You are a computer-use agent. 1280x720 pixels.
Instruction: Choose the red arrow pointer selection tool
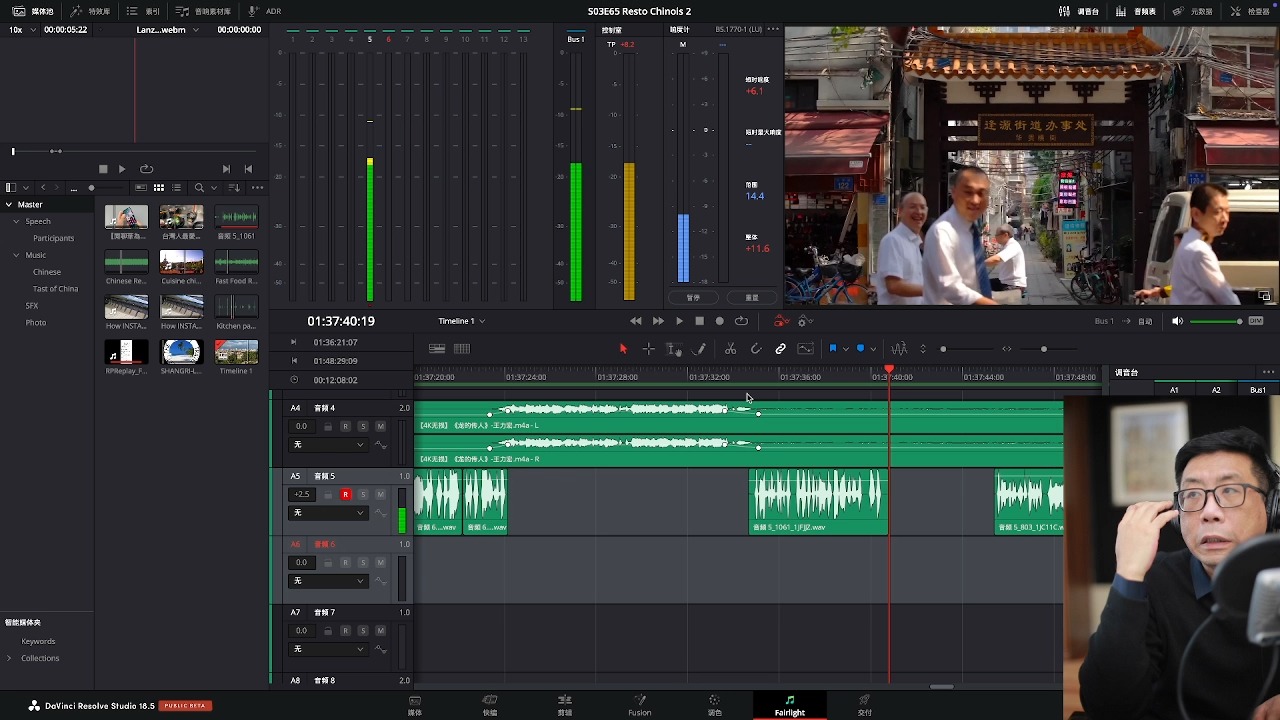pyautogui.click(x=622, y=349)
